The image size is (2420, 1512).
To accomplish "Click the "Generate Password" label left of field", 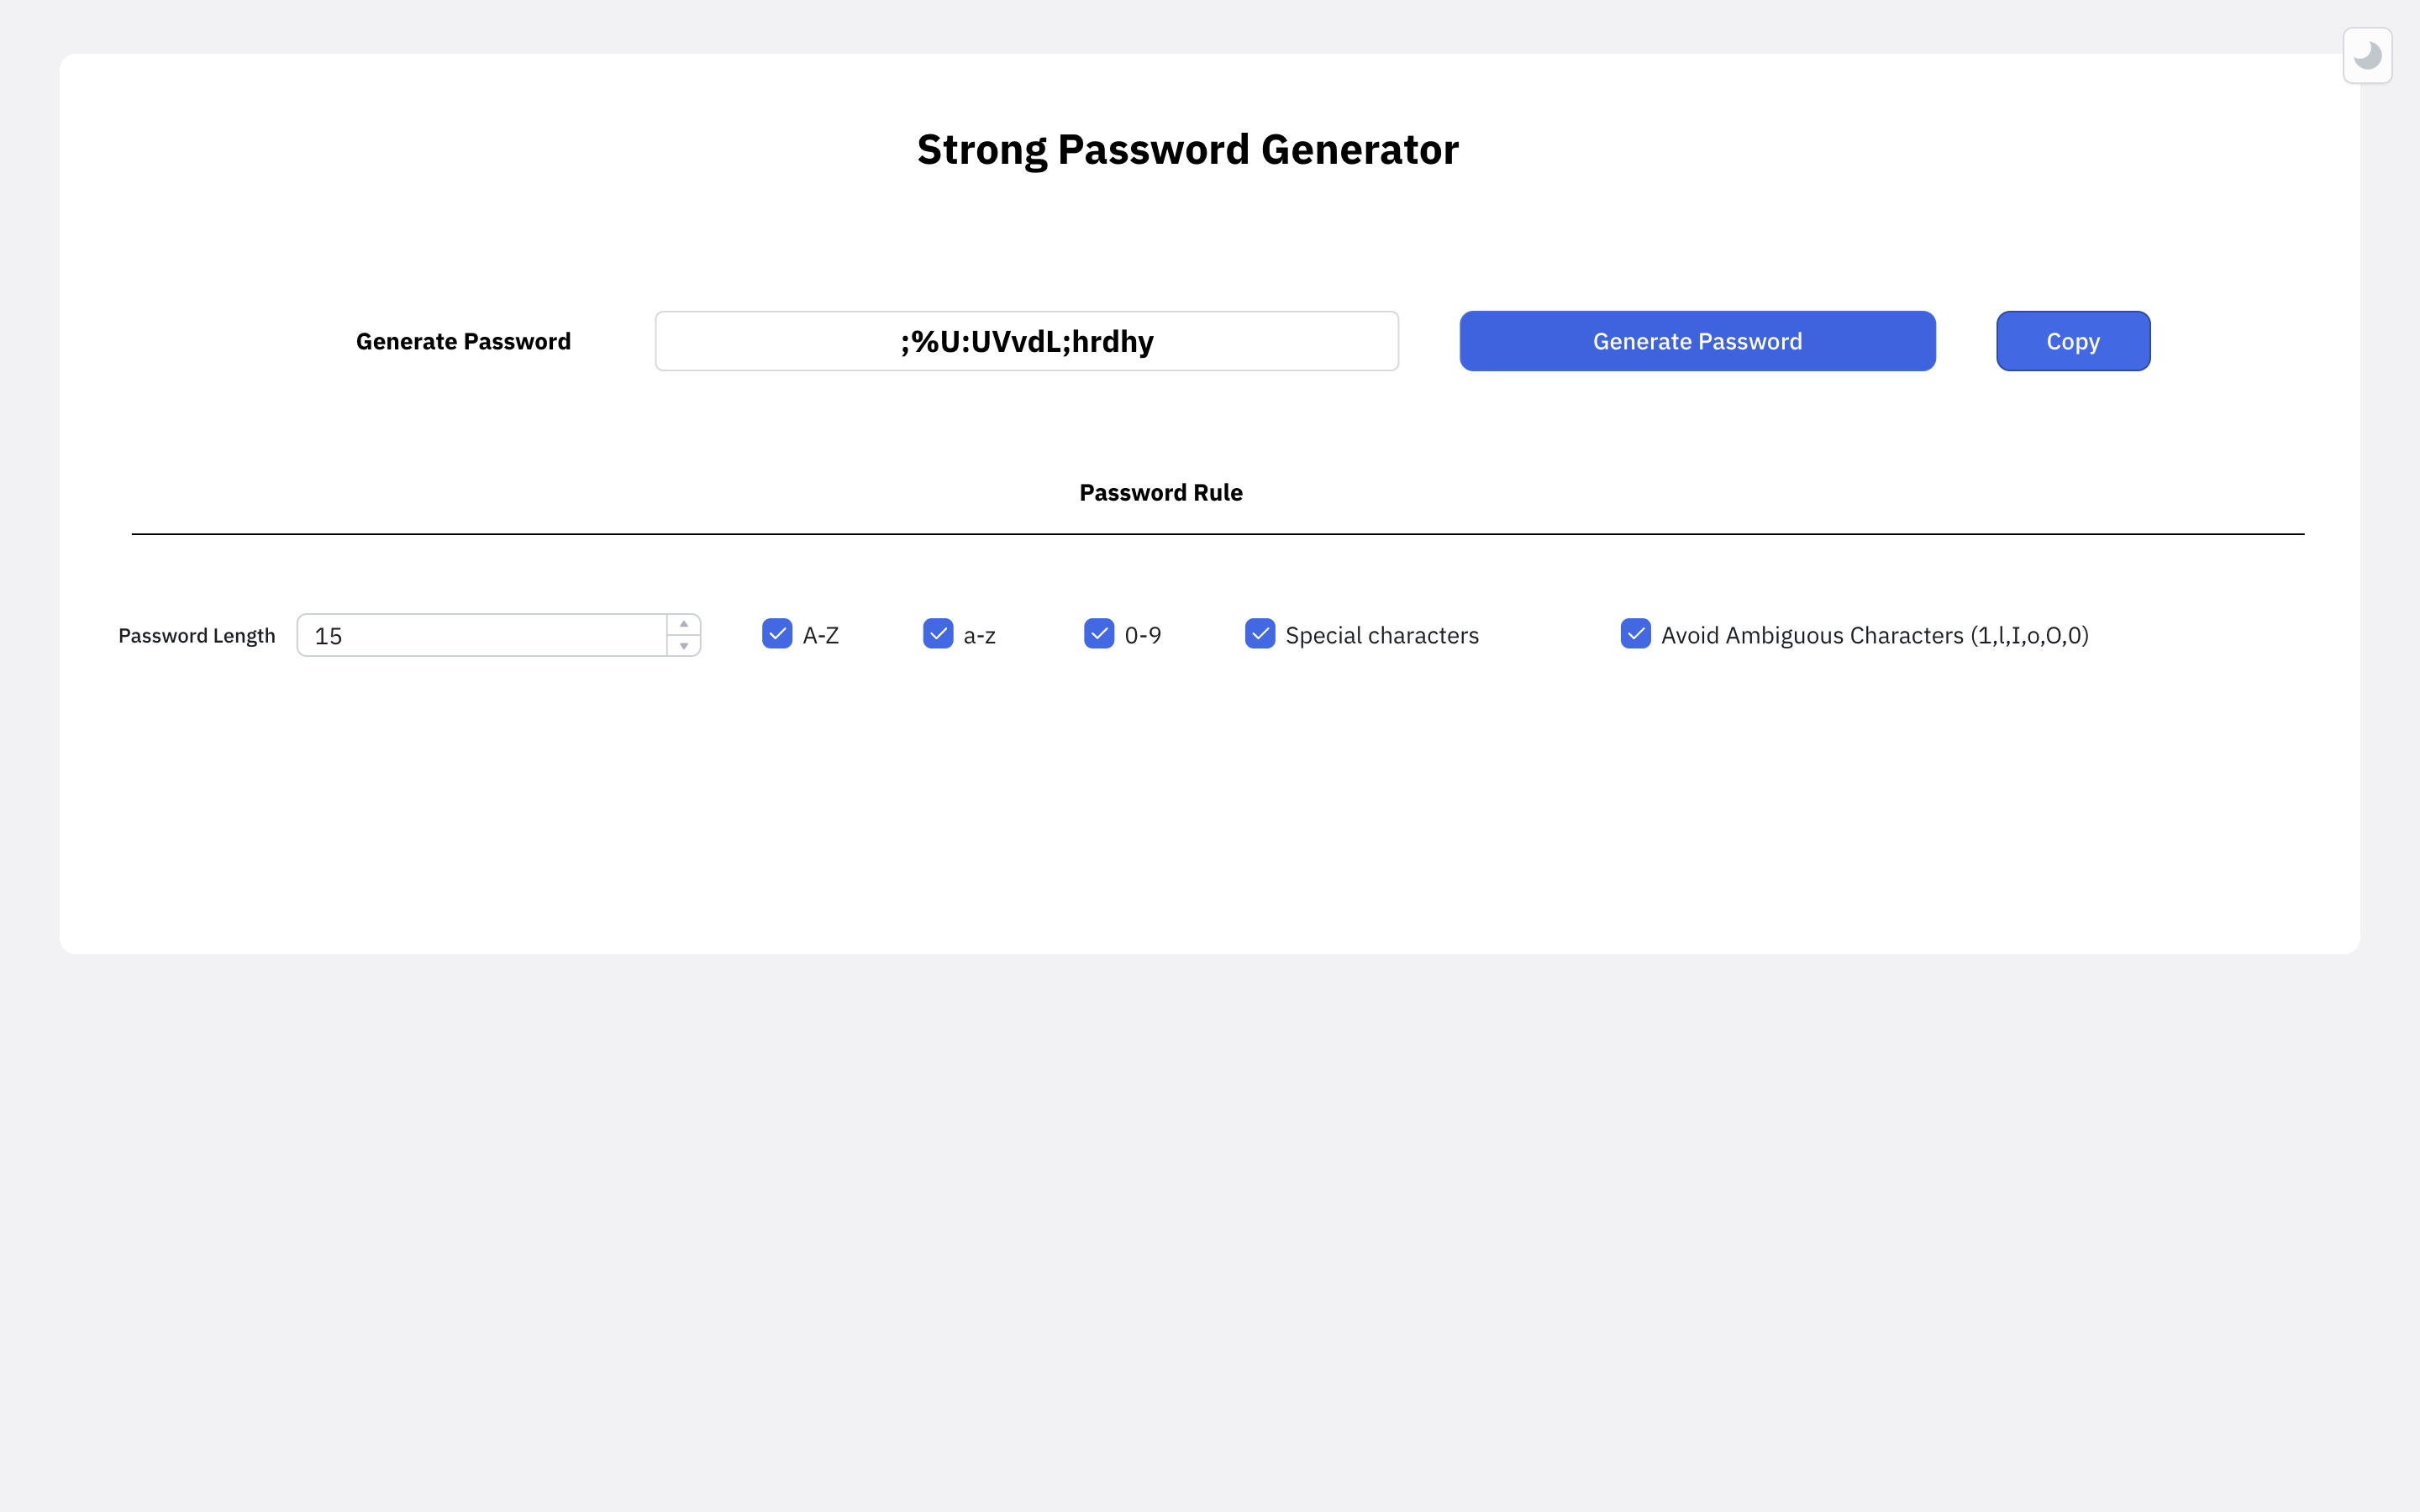I will (463, 341).
